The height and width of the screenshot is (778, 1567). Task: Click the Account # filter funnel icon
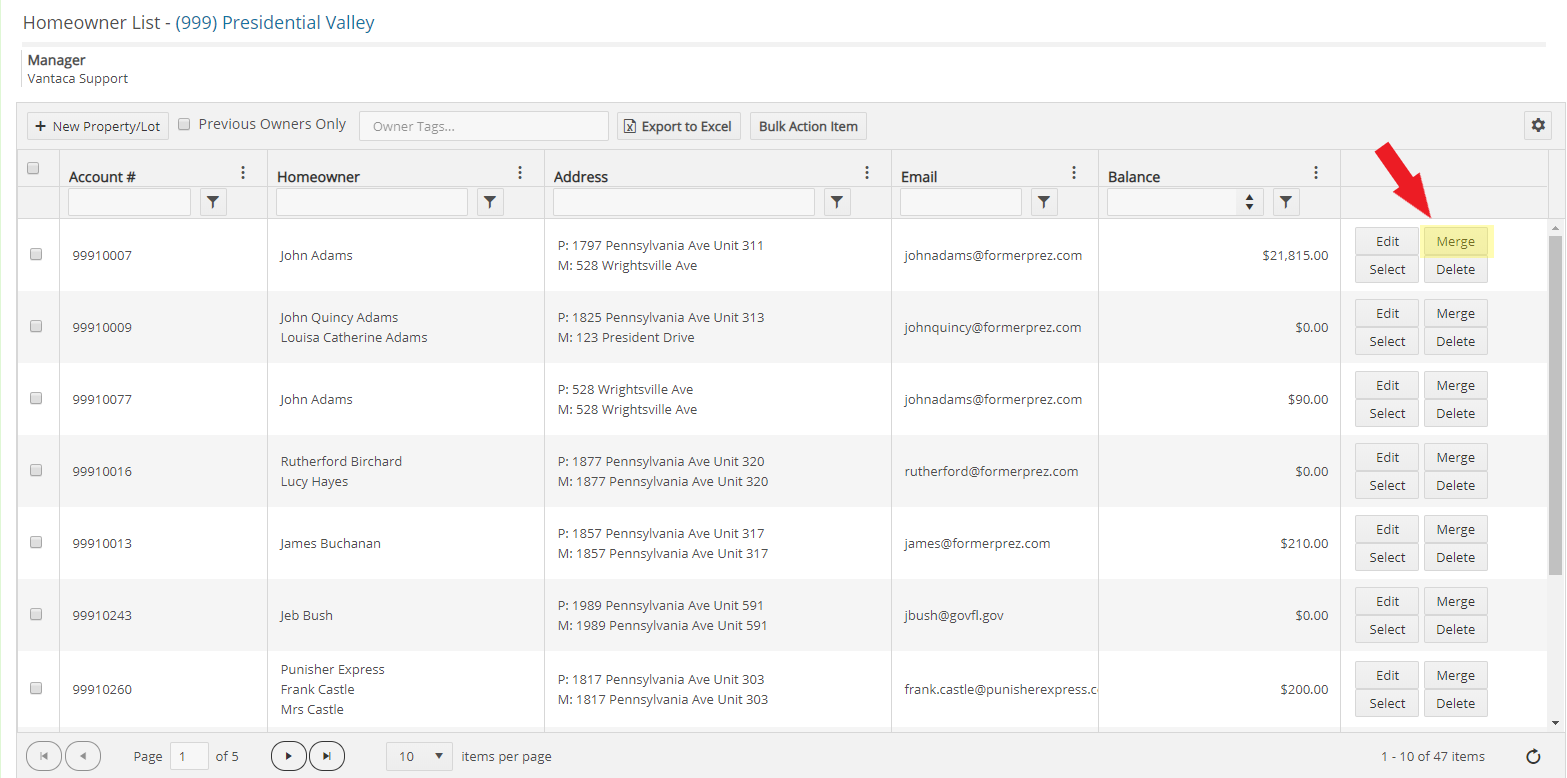(213, 202)
